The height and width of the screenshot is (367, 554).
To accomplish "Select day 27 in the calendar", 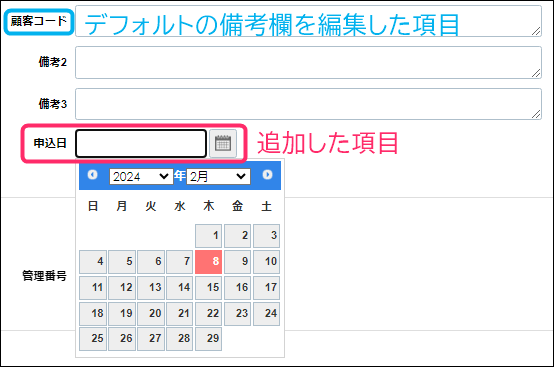I will [151, 339].
